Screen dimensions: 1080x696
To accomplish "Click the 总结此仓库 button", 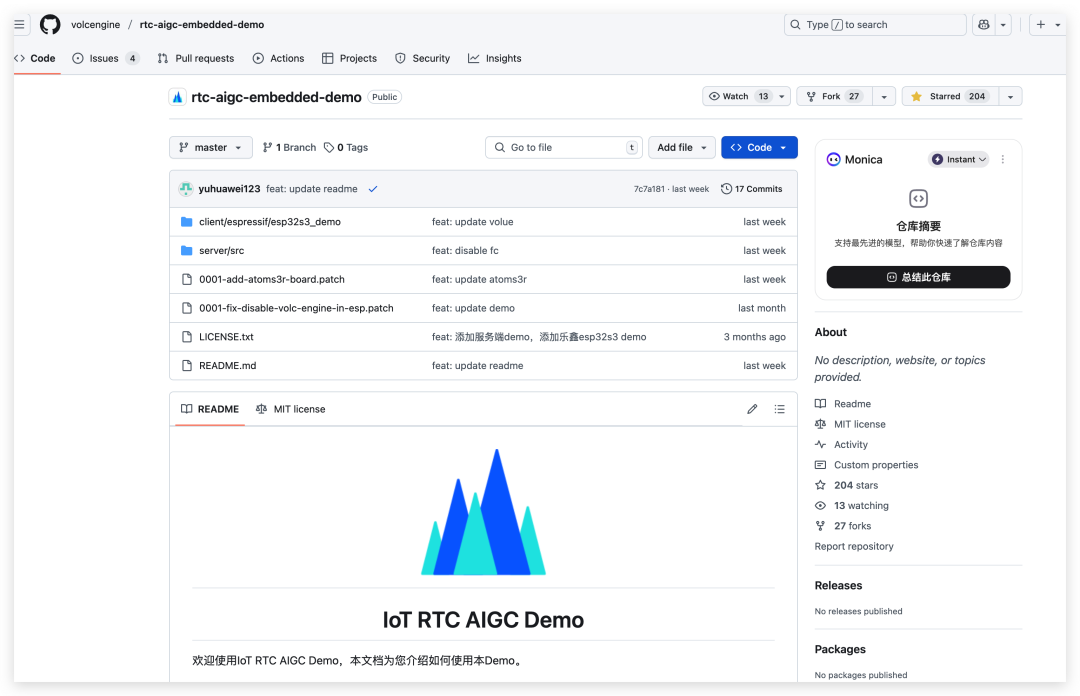I will [918, 277].
